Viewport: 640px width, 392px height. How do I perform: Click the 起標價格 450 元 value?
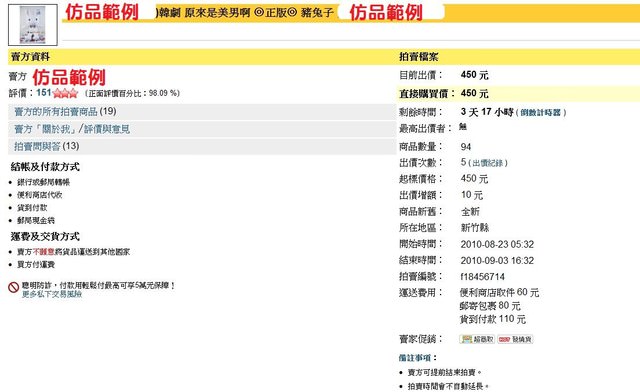point(474,179)
